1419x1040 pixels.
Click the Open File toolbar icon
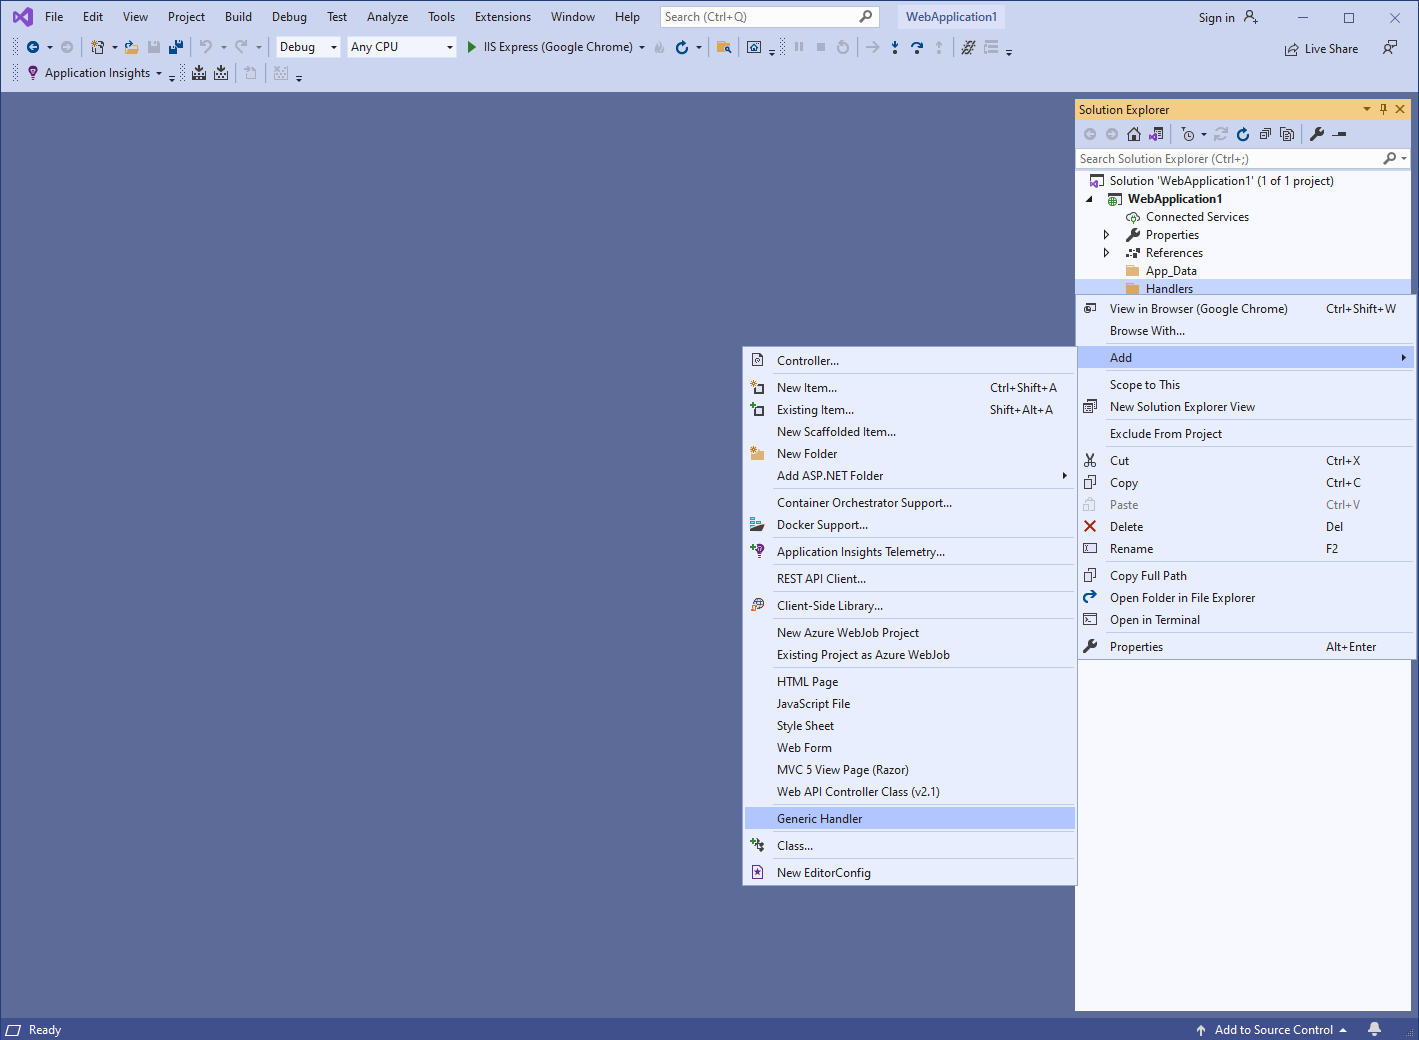point(131,47)
